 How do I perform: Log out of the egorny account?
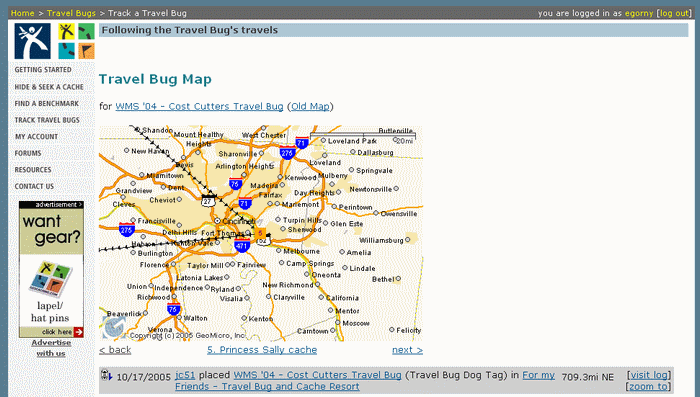(675, 13)
